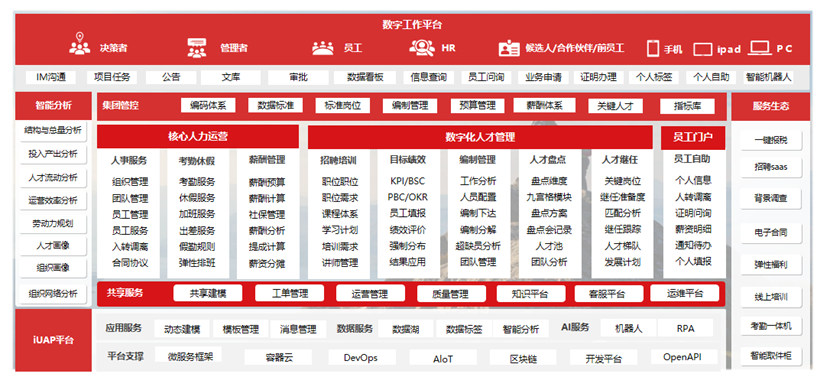Click the 候选人 ID card icon
The image size is (830, 390).
click(x=509, y=48)
